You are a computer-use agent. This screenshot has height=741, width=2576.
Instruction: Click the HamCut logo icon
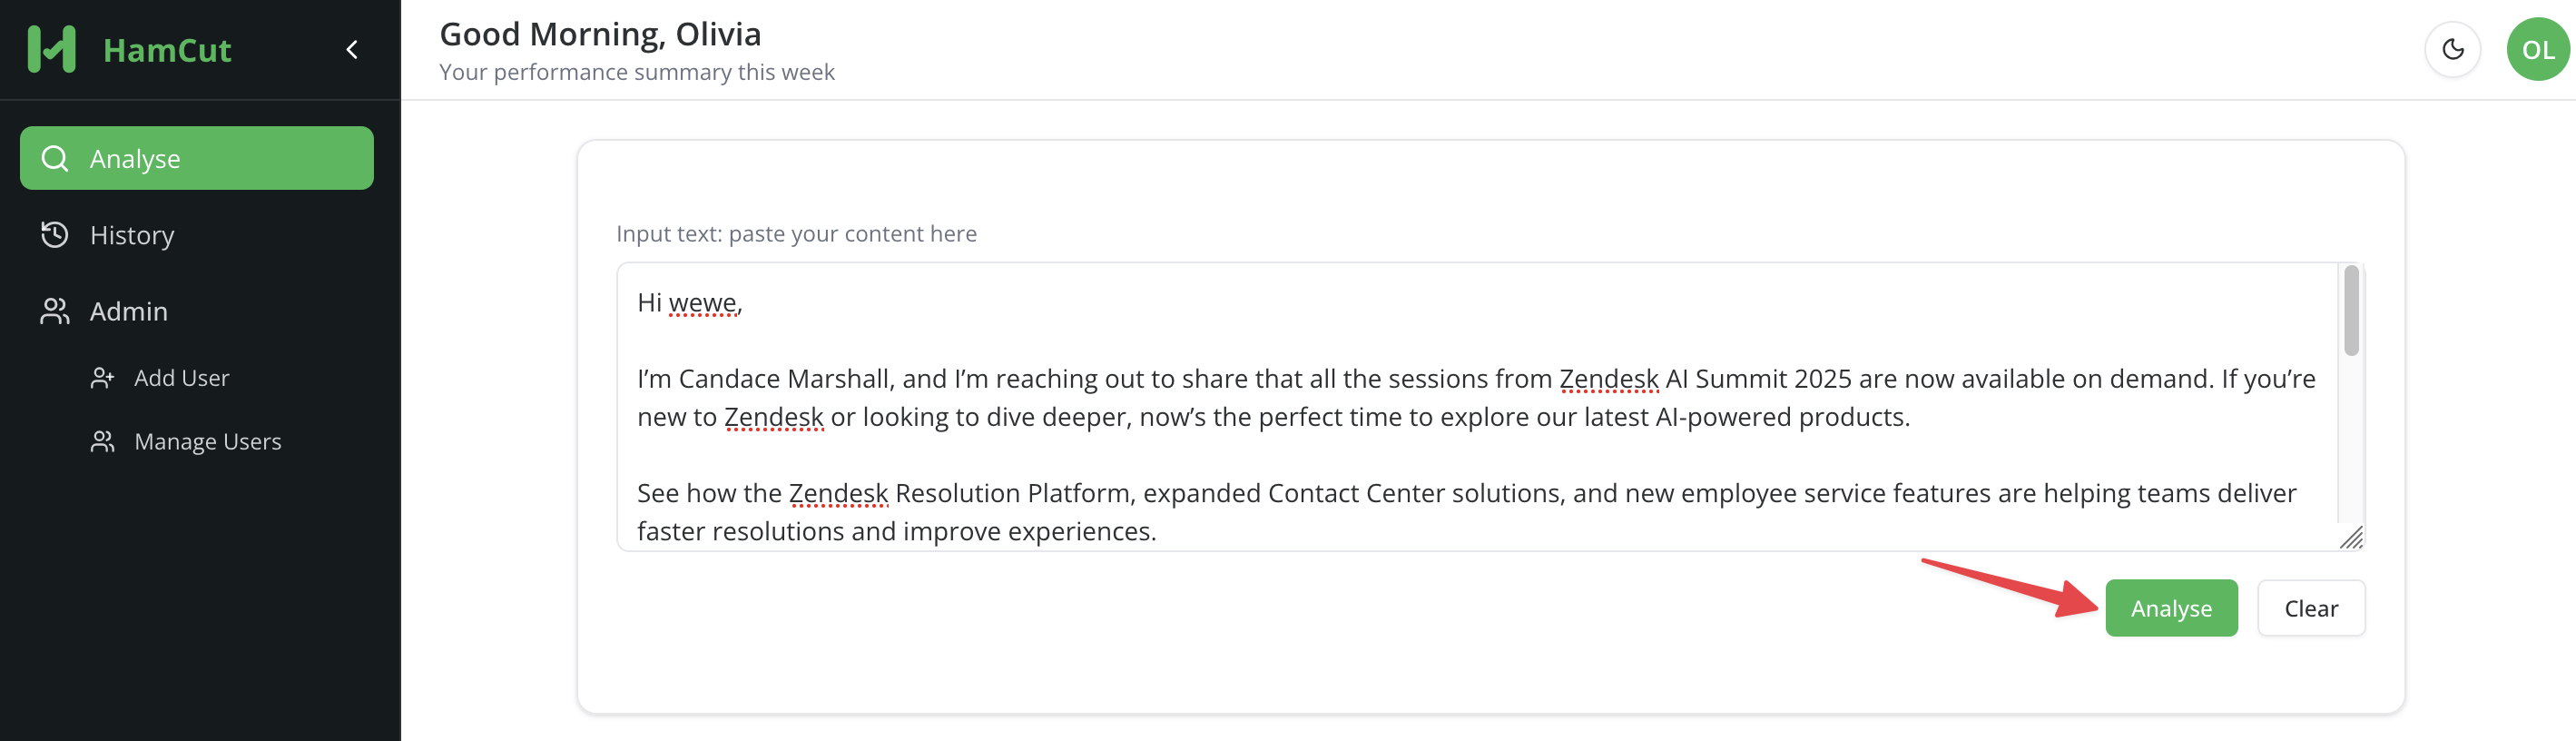(52, 49)
